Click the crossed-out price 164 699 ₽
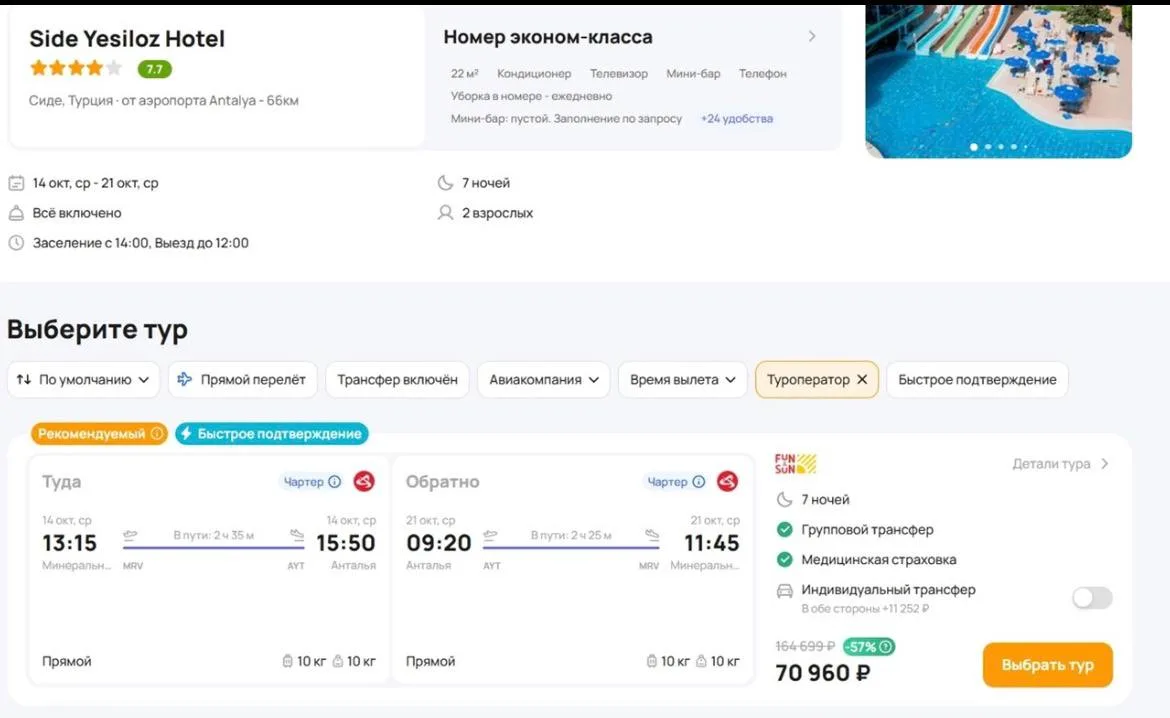The width and height of the screenshot is (1170, 718). tap(805, 646)
